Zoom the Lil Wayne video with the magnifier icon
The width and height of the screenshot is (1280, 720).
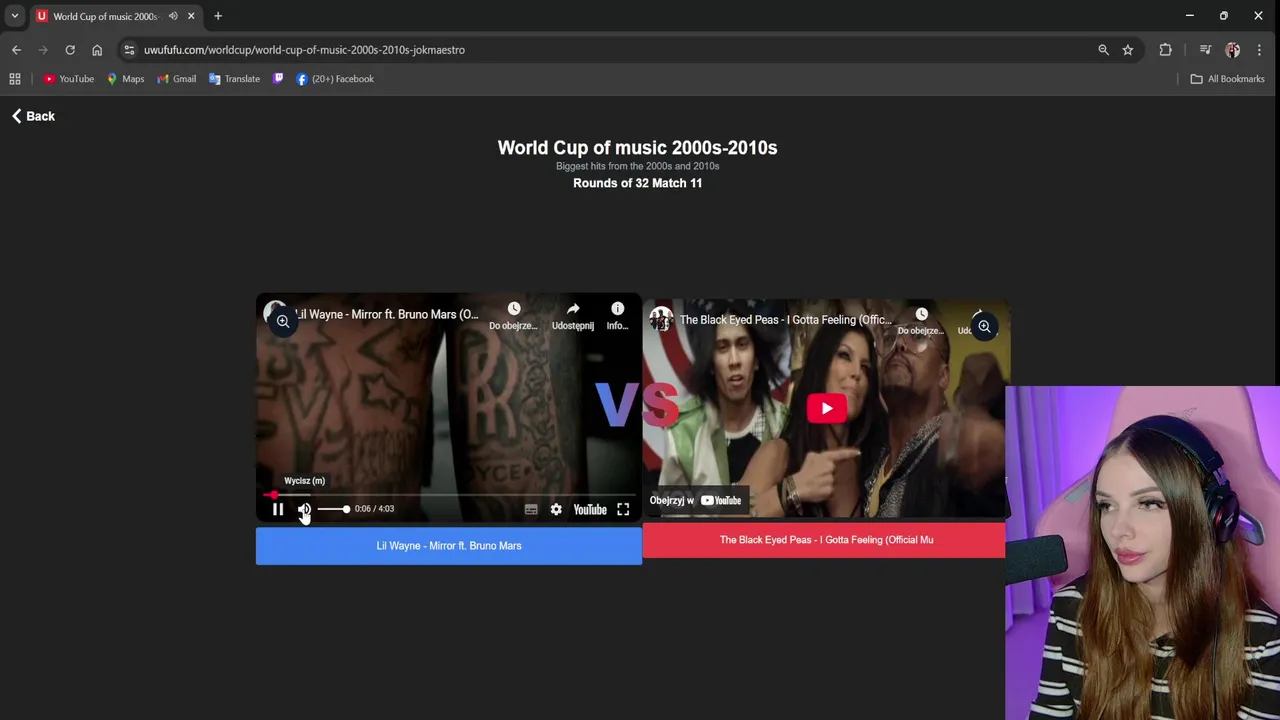283,321
